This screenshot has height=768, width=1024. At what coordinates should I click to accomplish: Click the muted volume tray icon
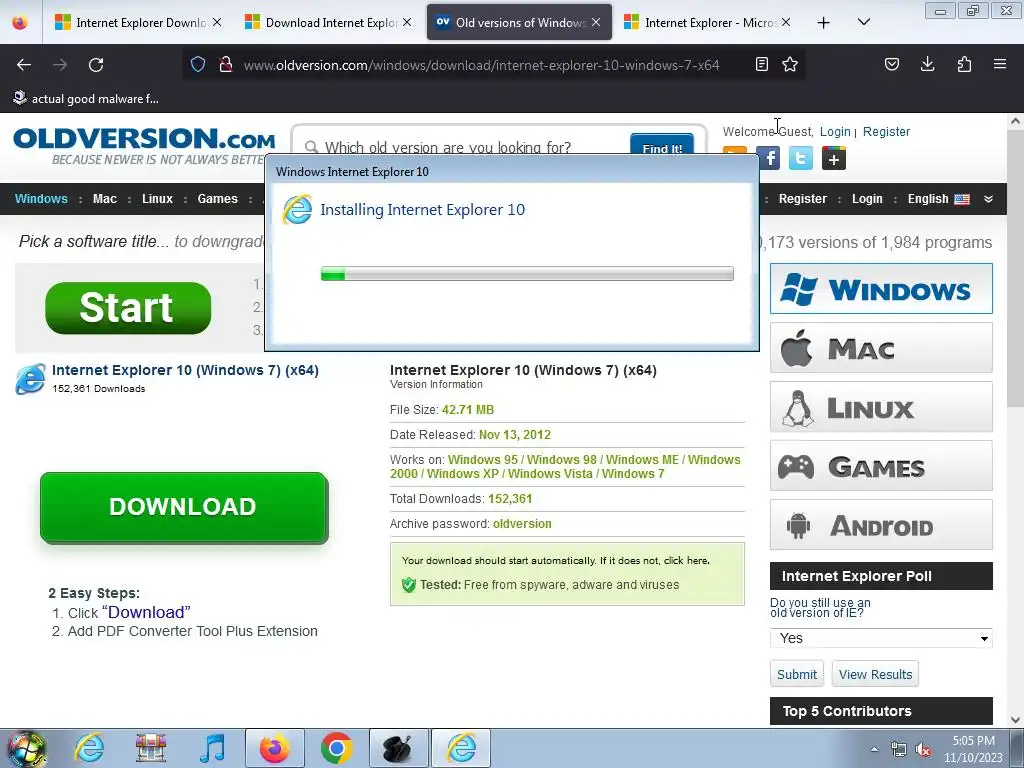click(923, 749)
